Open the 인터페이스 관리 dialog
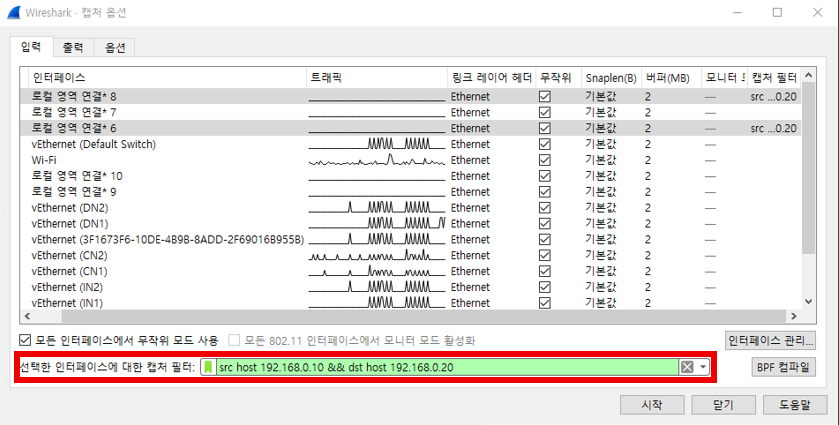Image resolution: width=839 pixels, height=425 pixels. (x=771, y=341)
